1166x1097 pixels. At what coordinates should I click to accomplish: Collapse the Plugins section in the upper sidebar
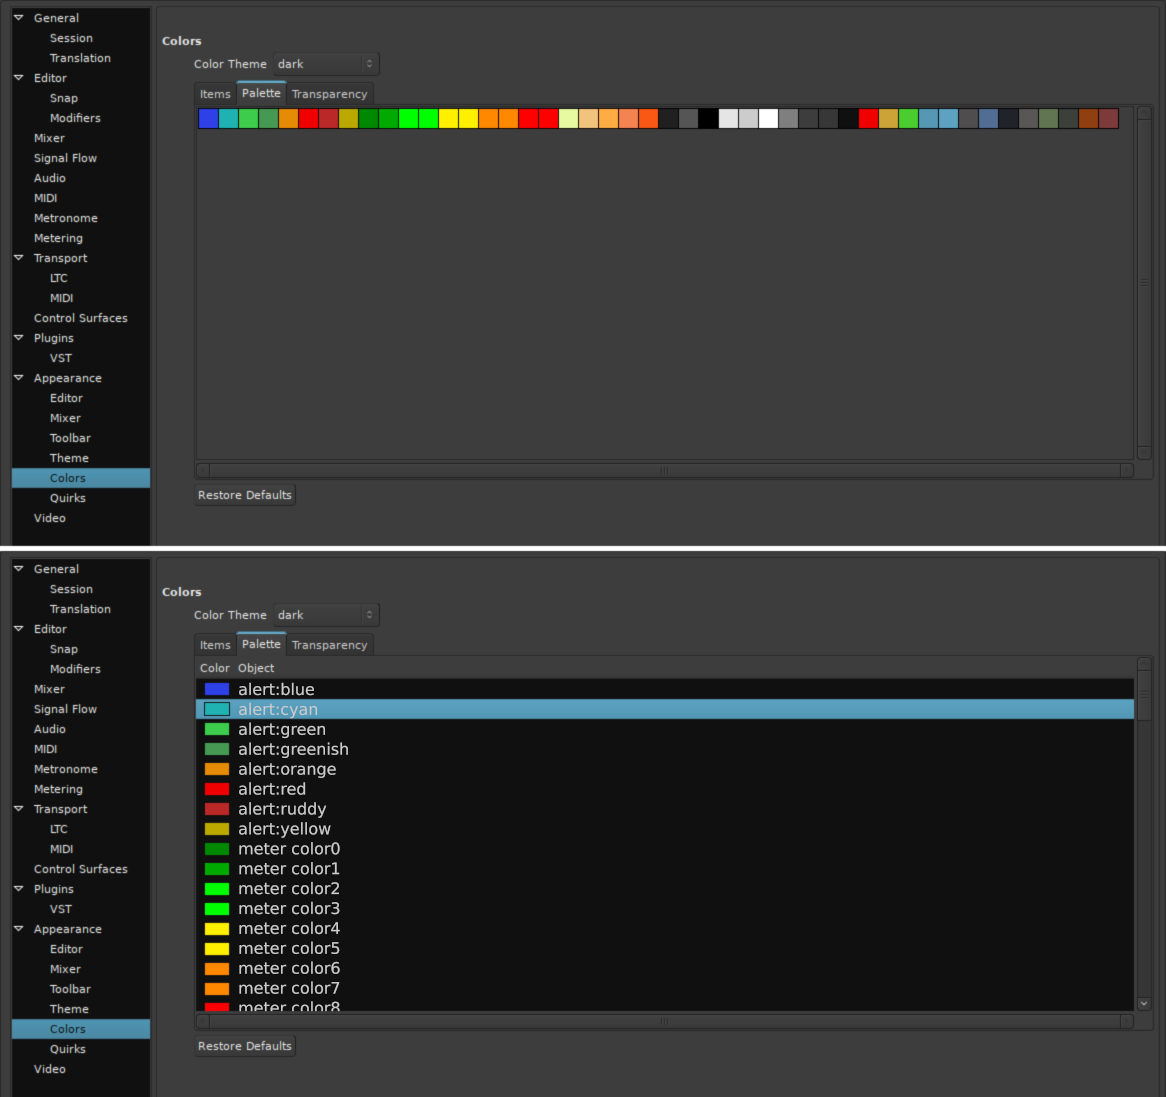pos(19,338)
